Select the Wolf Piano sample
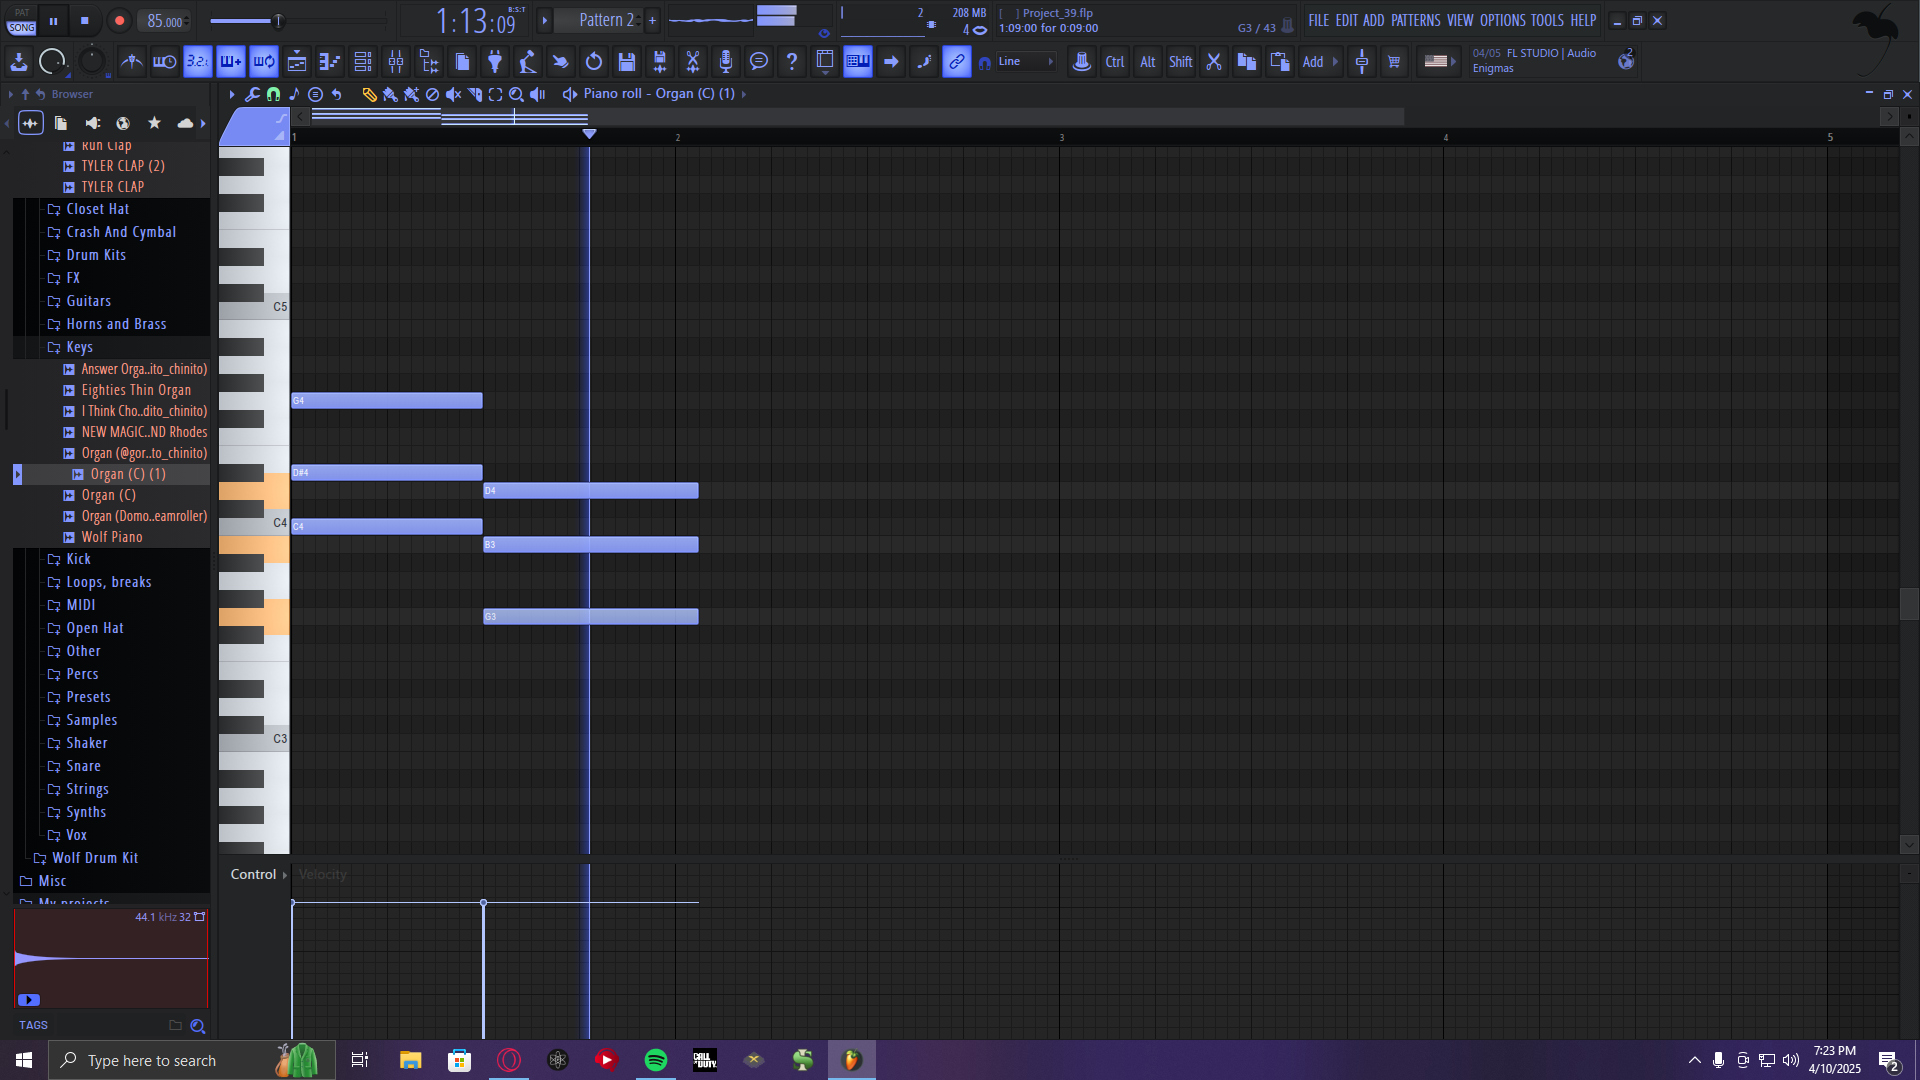The image size is (1920, 1080). coord(112,537)
